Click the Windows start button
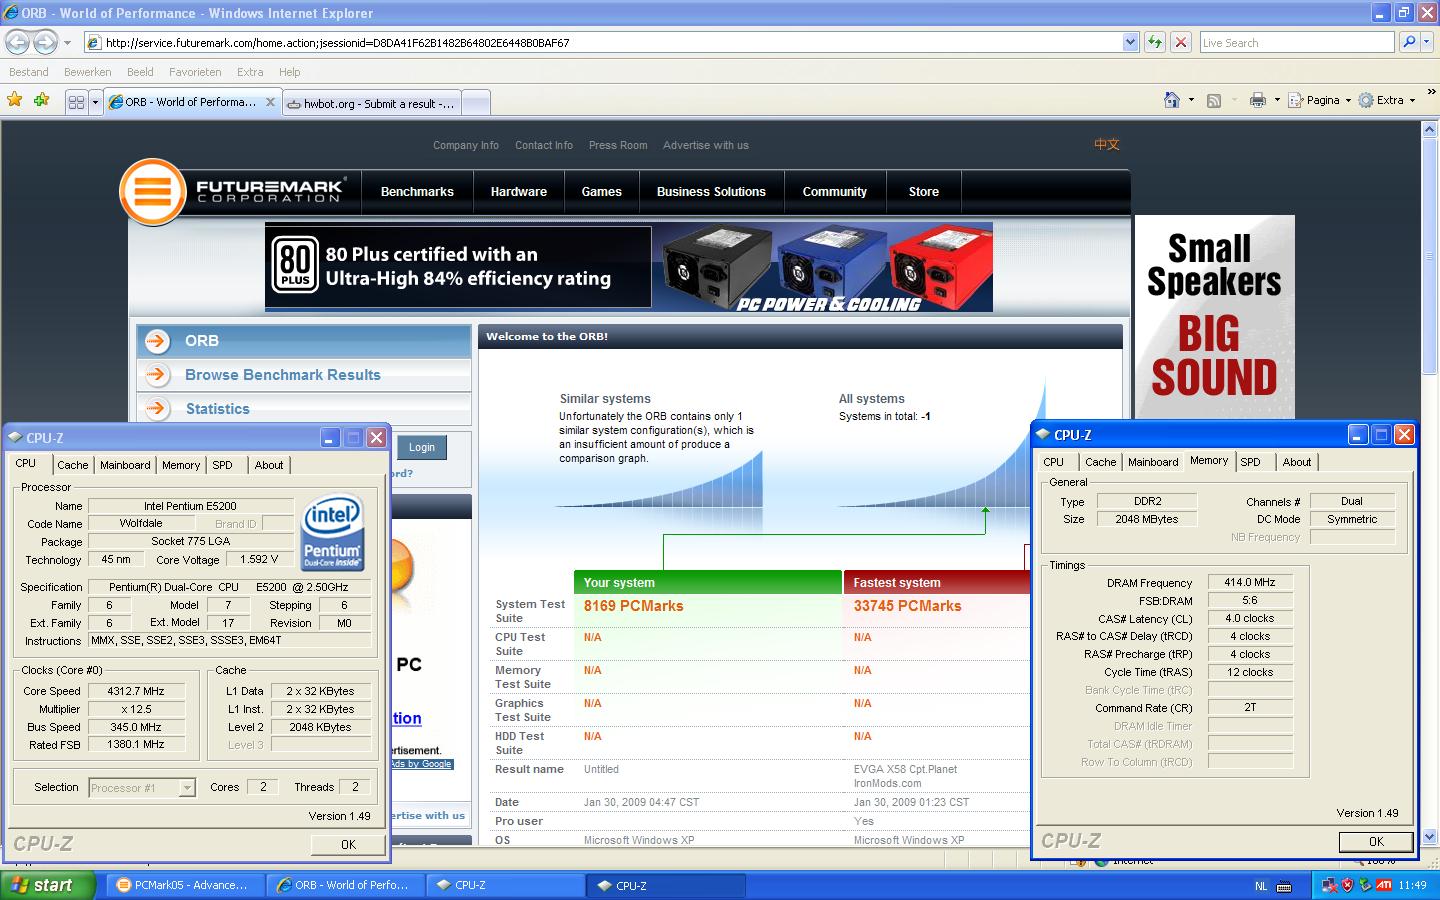This screenshot has height=900, width=1440. 48,885
